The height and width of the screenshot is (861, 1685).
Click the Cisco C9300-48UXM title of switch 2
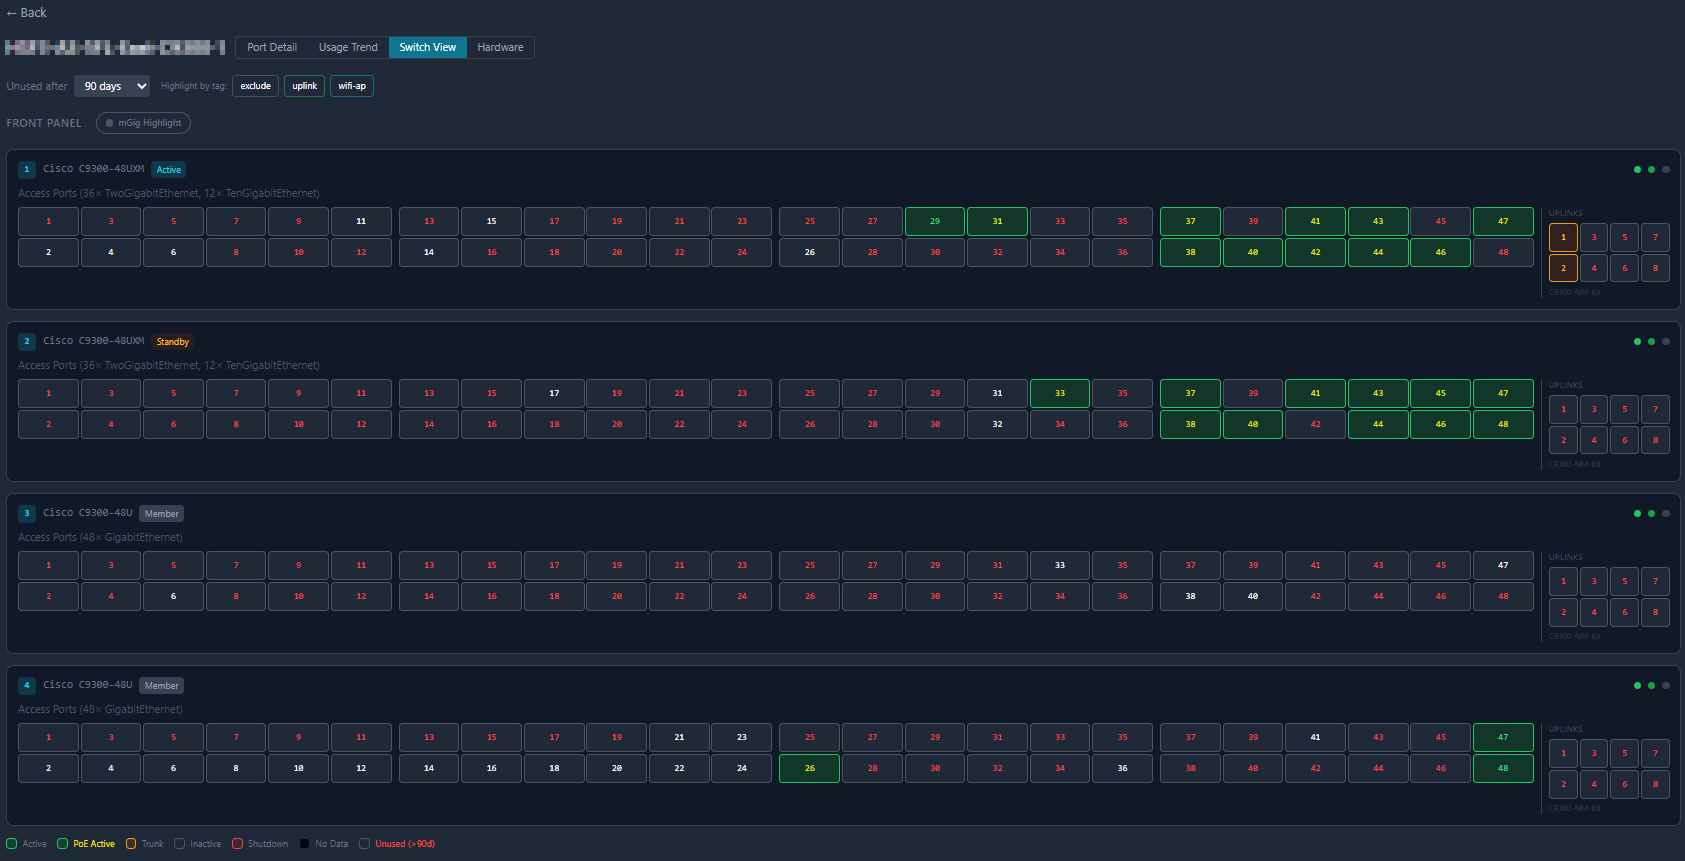94,341
